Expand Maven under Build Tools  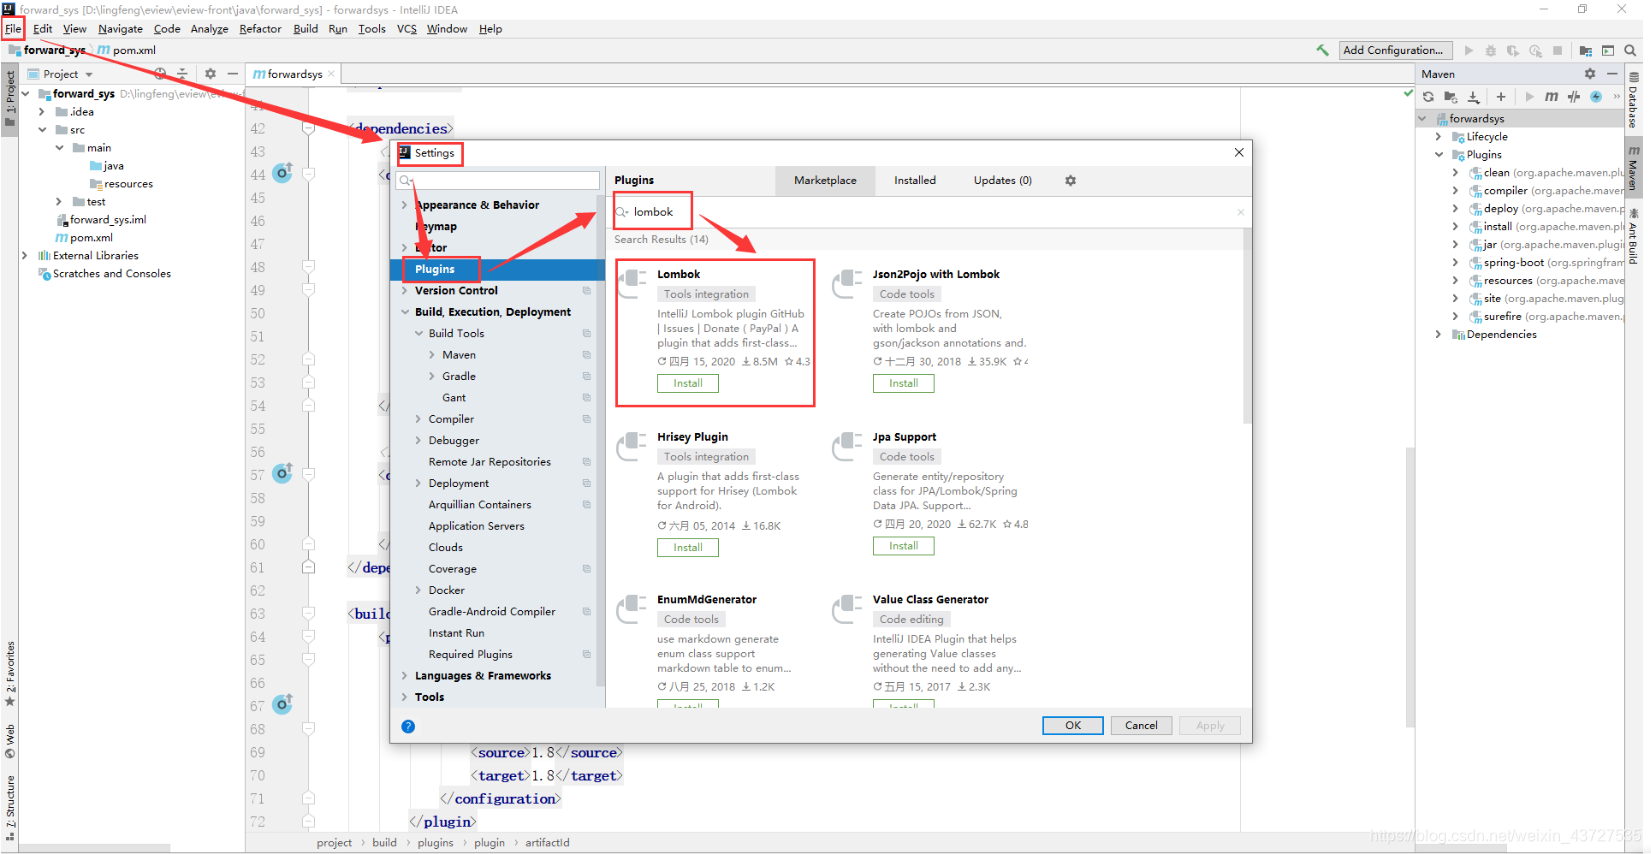tap(432, 355)
